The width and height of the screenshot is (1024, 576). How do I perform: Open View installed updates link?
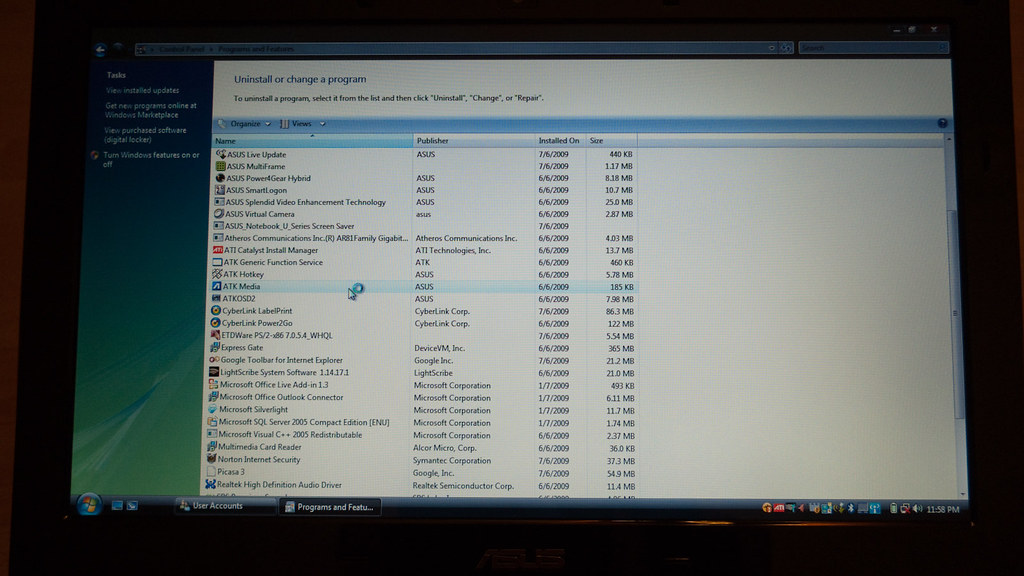[x=142, y=91]
